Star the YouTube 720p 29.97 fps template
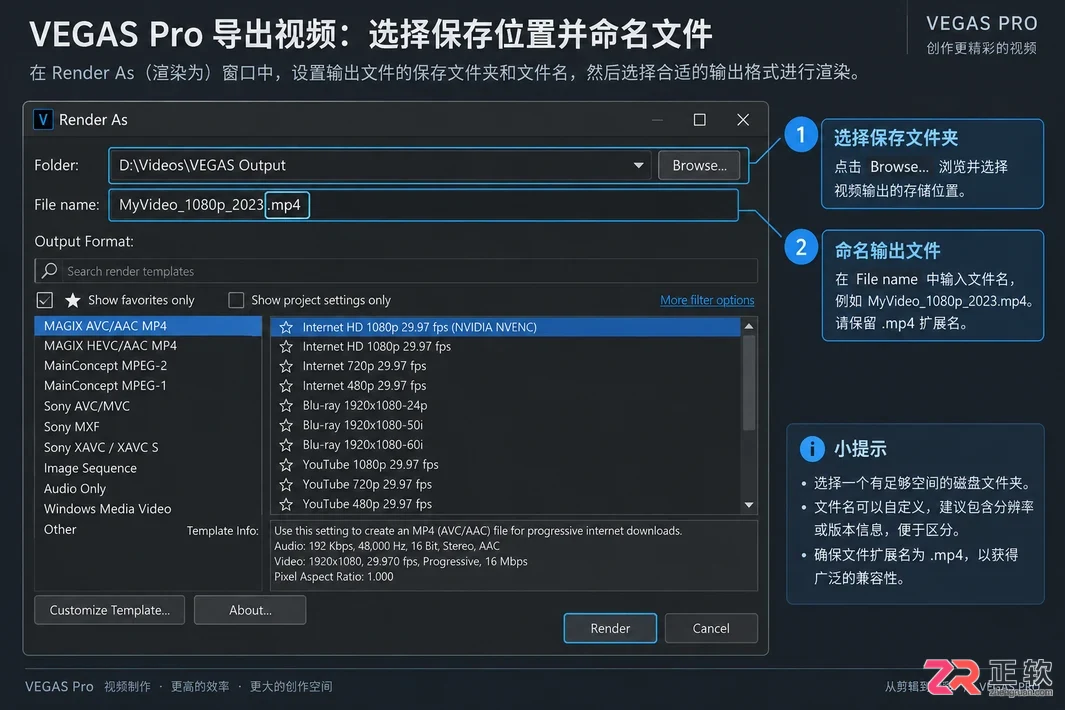Image resolution: width=1065 pixels, height=710 pixels. point(286,484)
